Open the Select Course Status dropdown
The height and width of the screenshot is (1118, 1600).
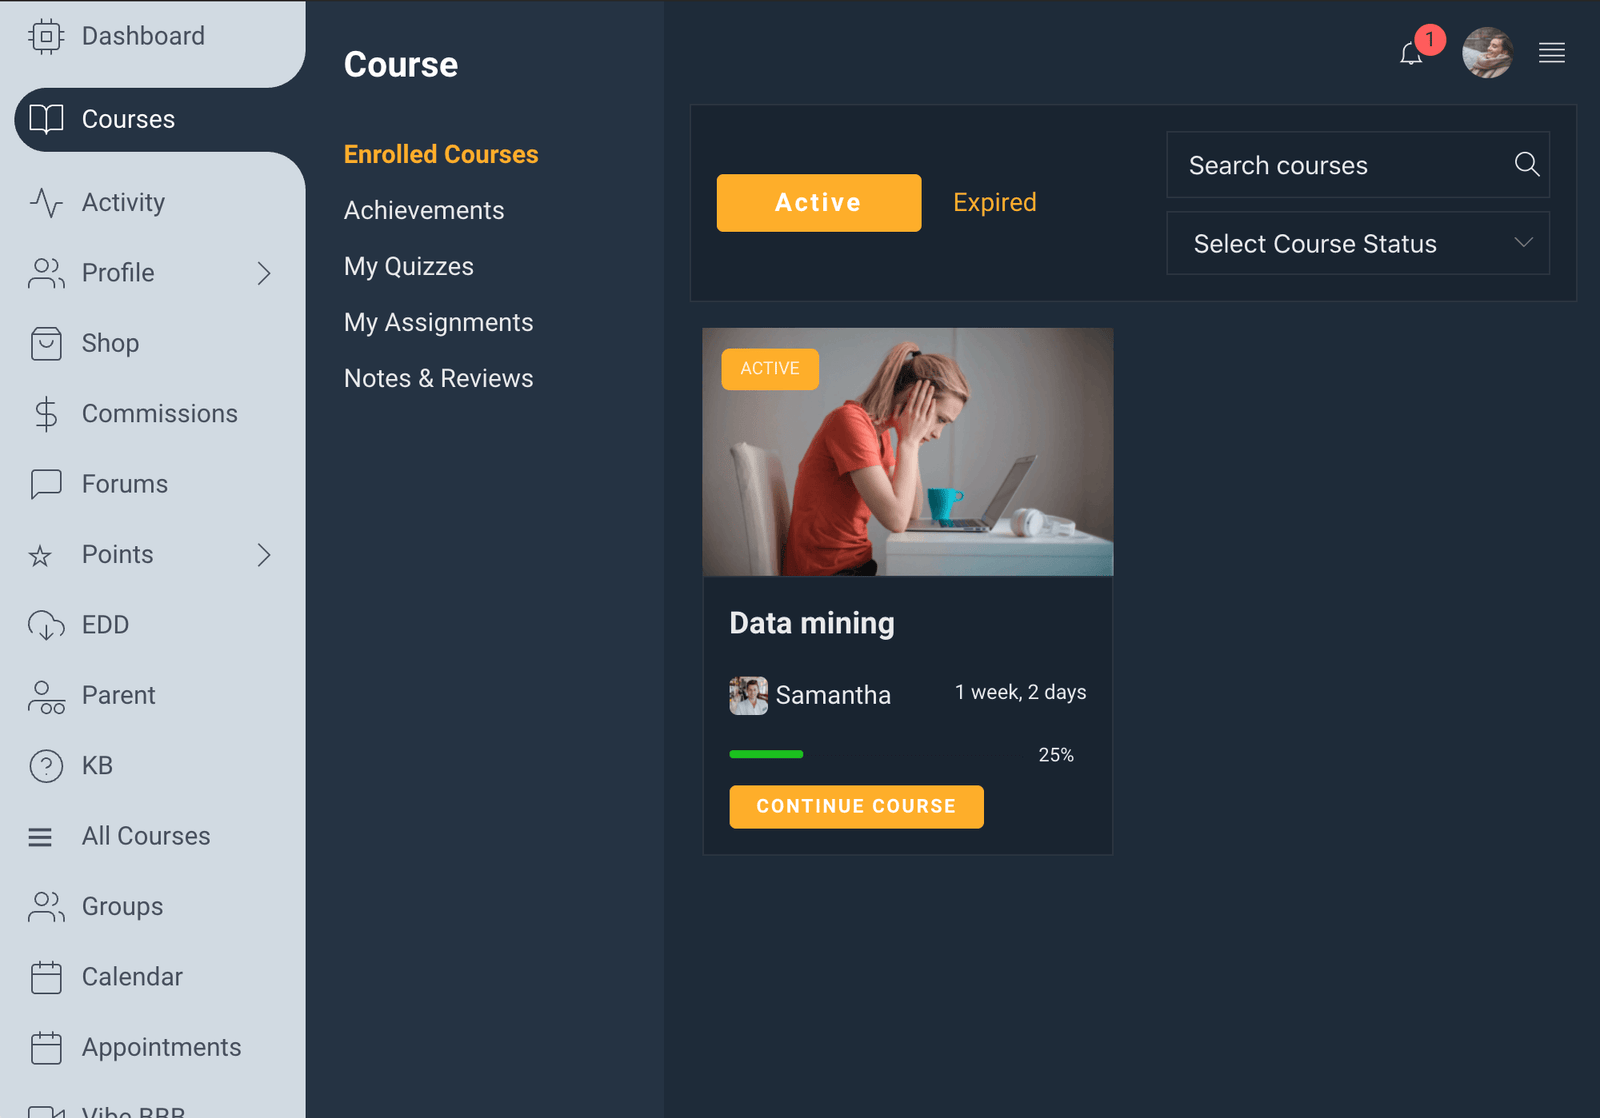tap(1357, 243)
